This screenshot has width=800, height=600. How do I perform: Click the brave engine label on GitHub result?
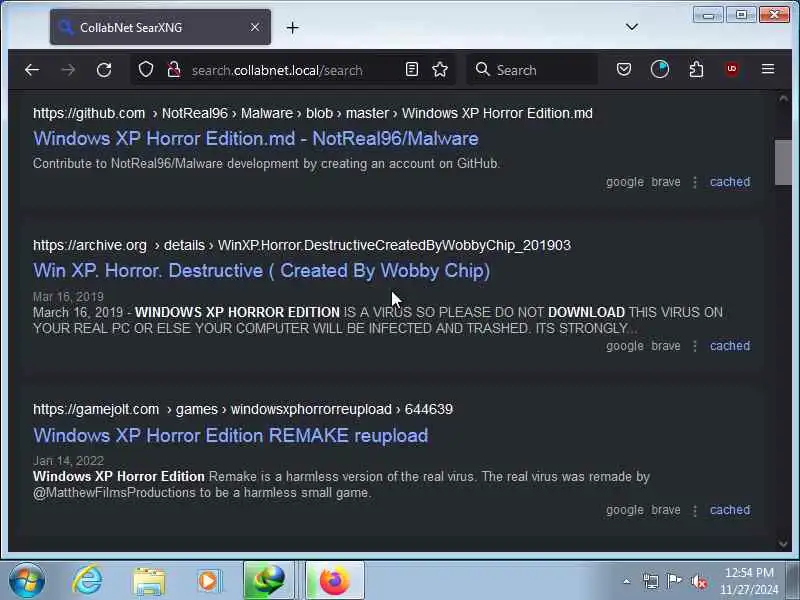coord(666,182)
